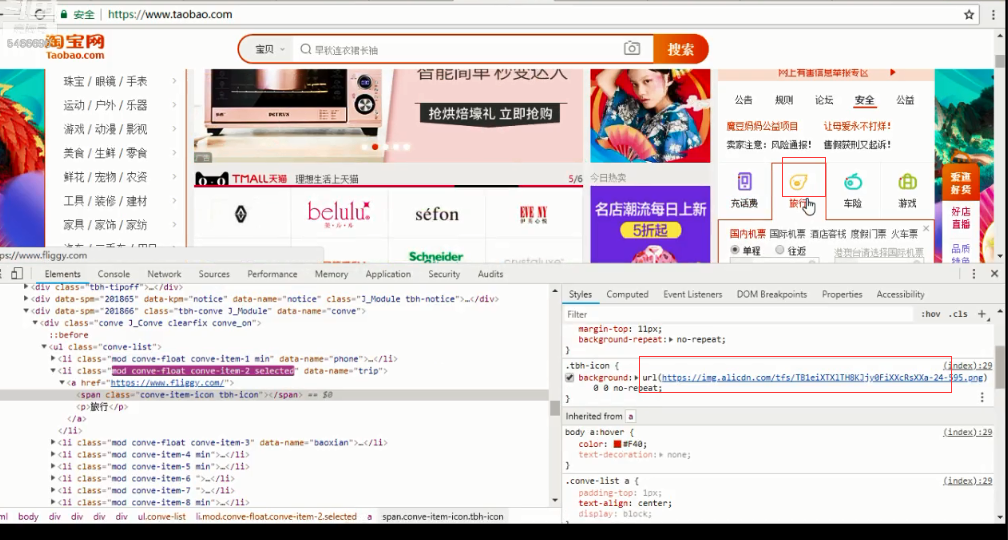Open image search via the camera icon
The height and width of the screenshot is (540, 1008).
[x=632, y=49]
